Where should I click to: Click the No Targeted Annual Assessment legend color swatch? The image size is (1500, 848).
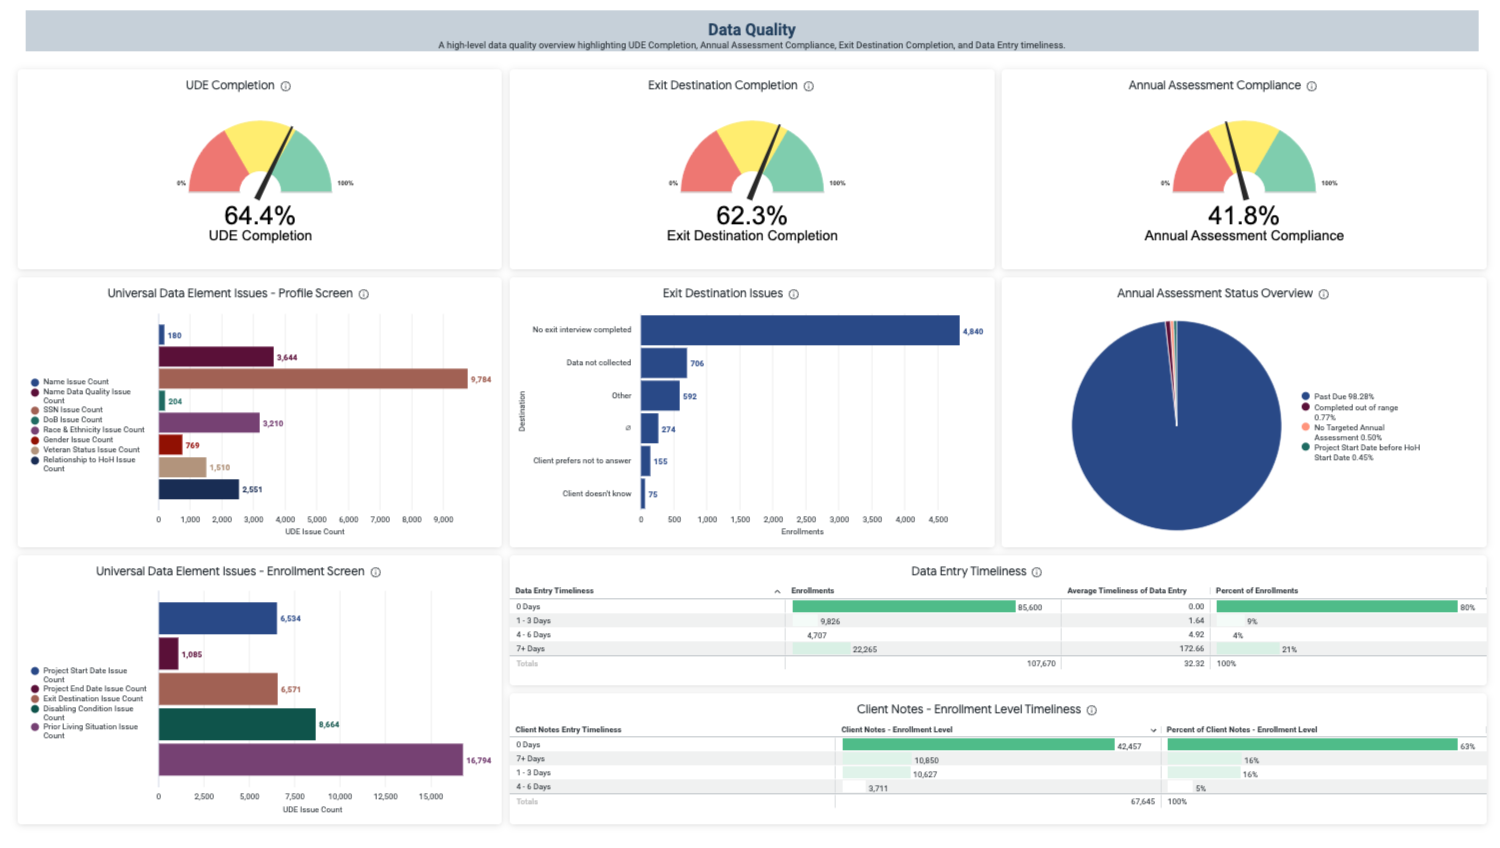1304,427
